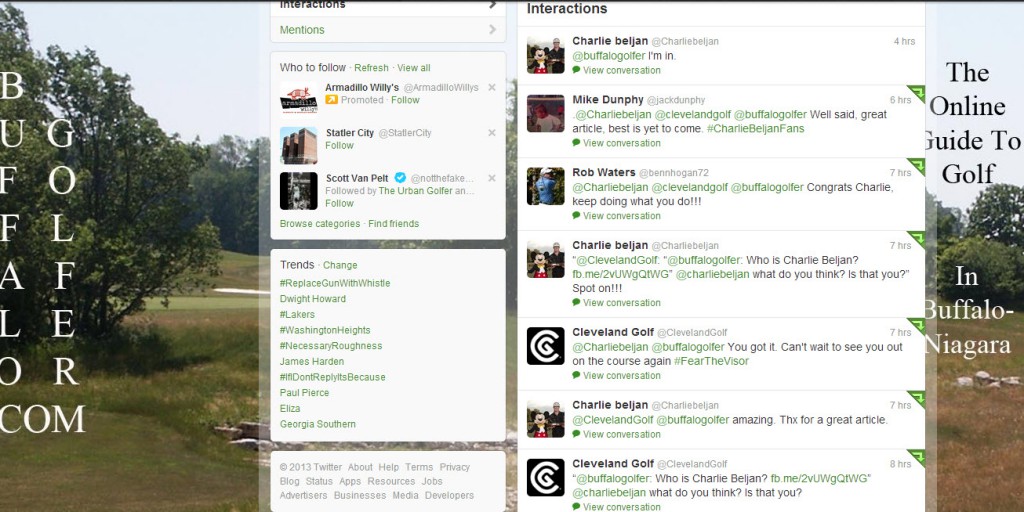Click green corner flag on Rob Waters tweet
This screenshot has height=512, width=1024.
[x=916, y=166]
